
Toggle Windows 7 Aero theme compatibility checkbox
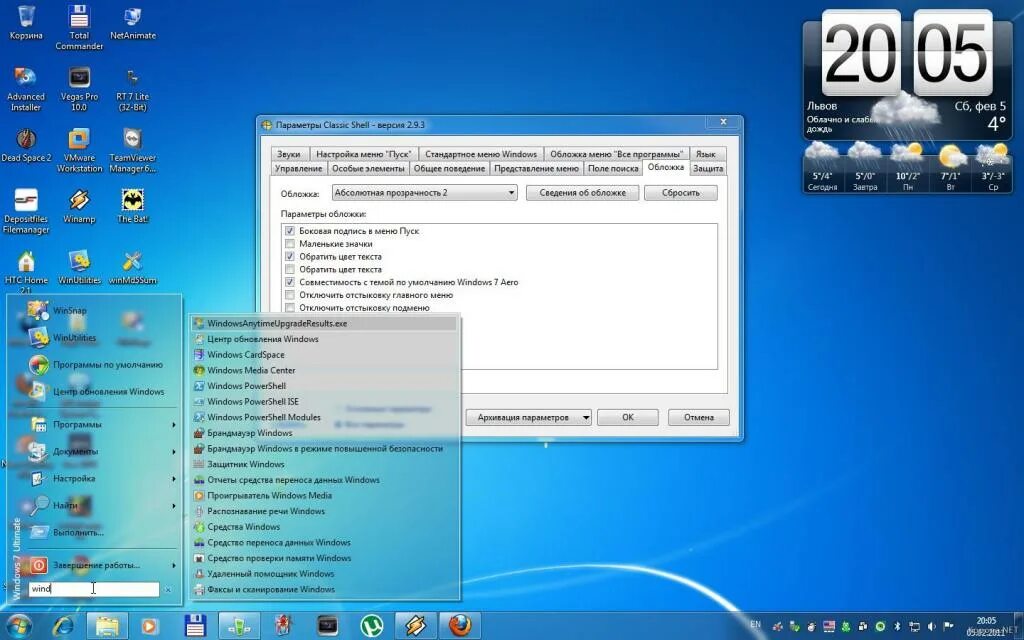(x=290, y=282)
